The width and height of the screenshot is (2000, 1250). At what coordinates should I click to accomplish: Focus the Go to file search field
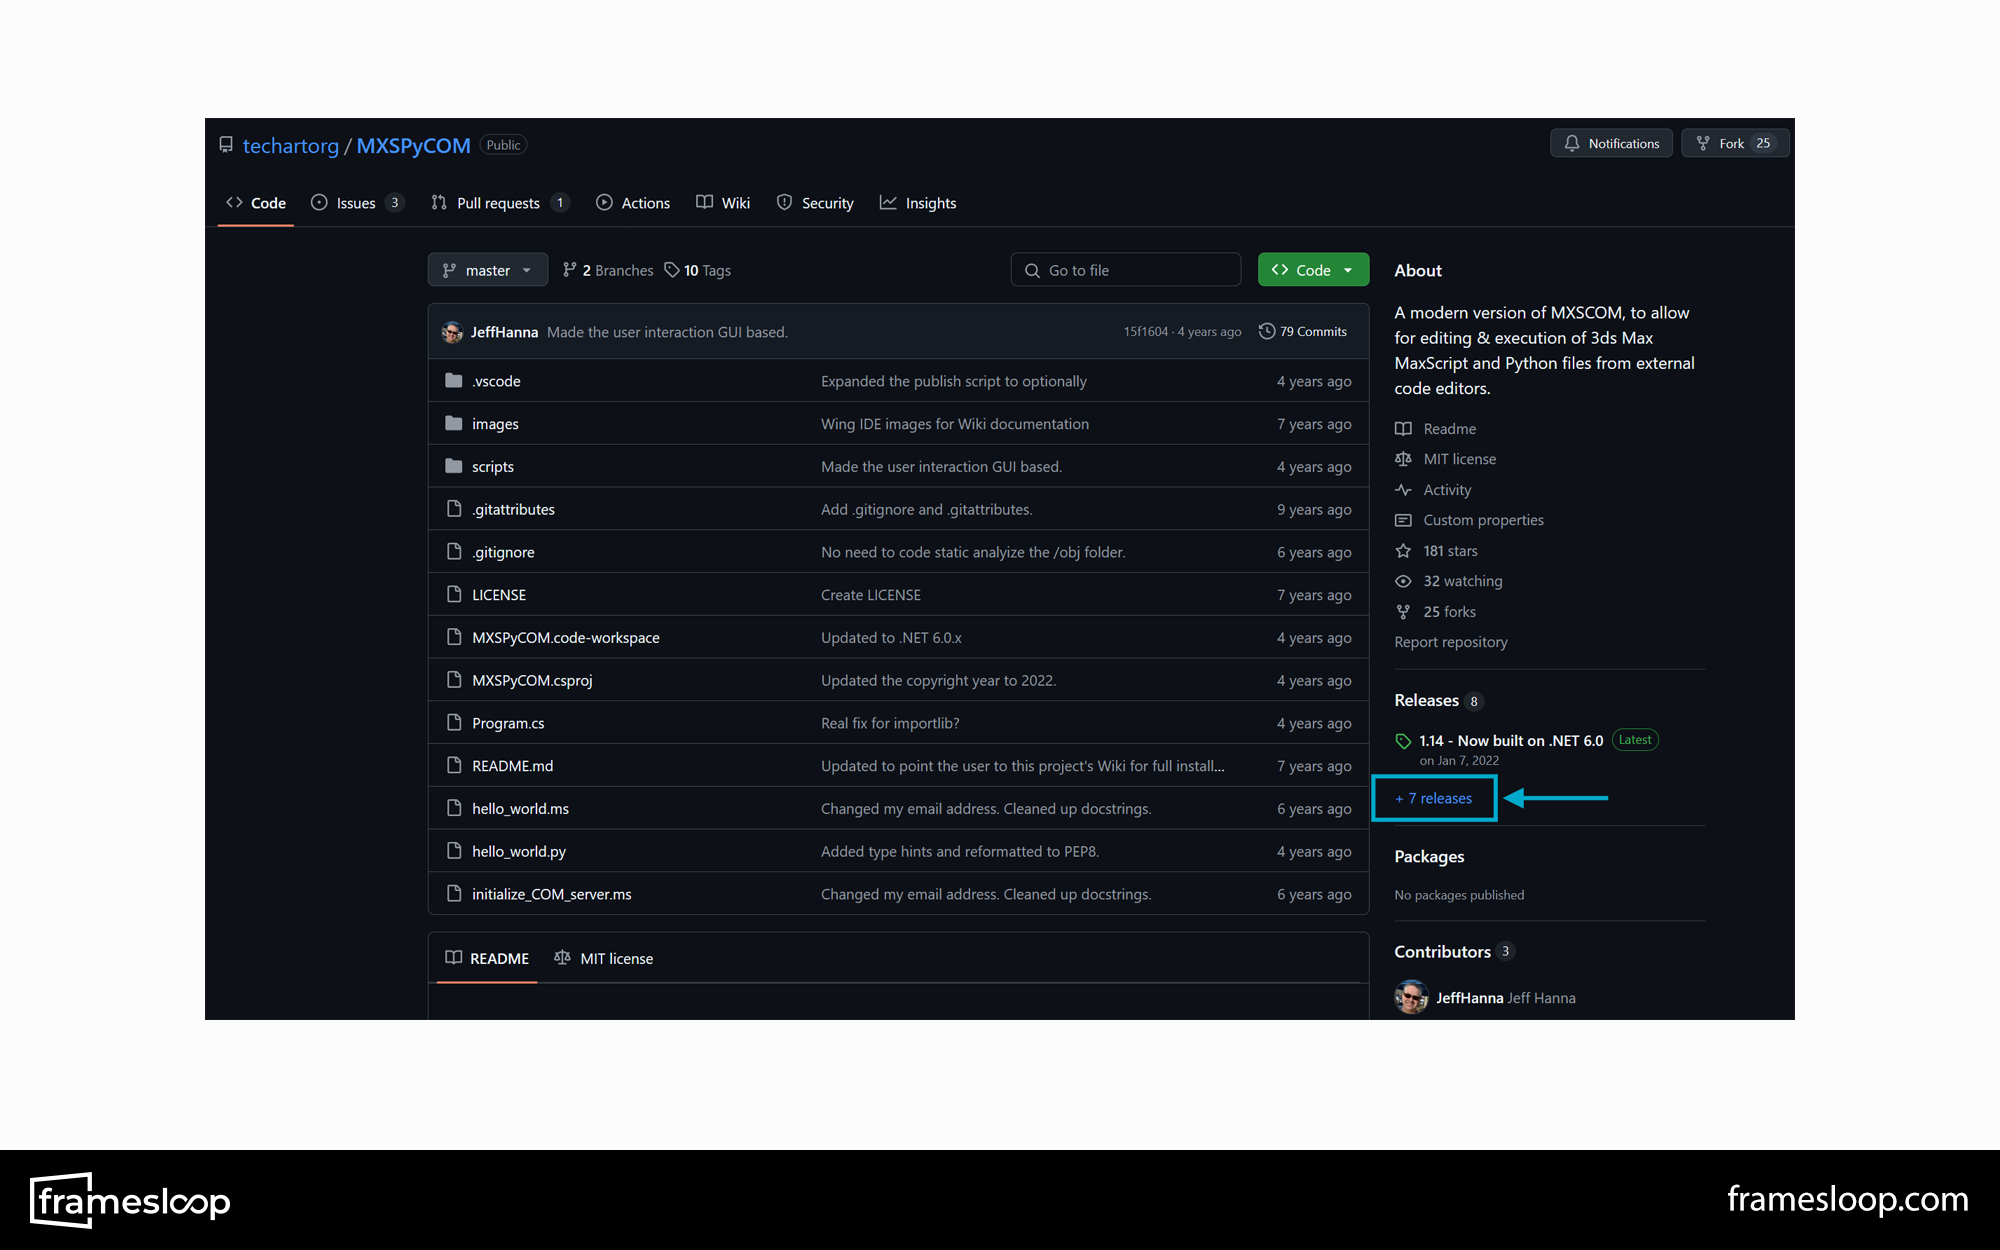1126,270
